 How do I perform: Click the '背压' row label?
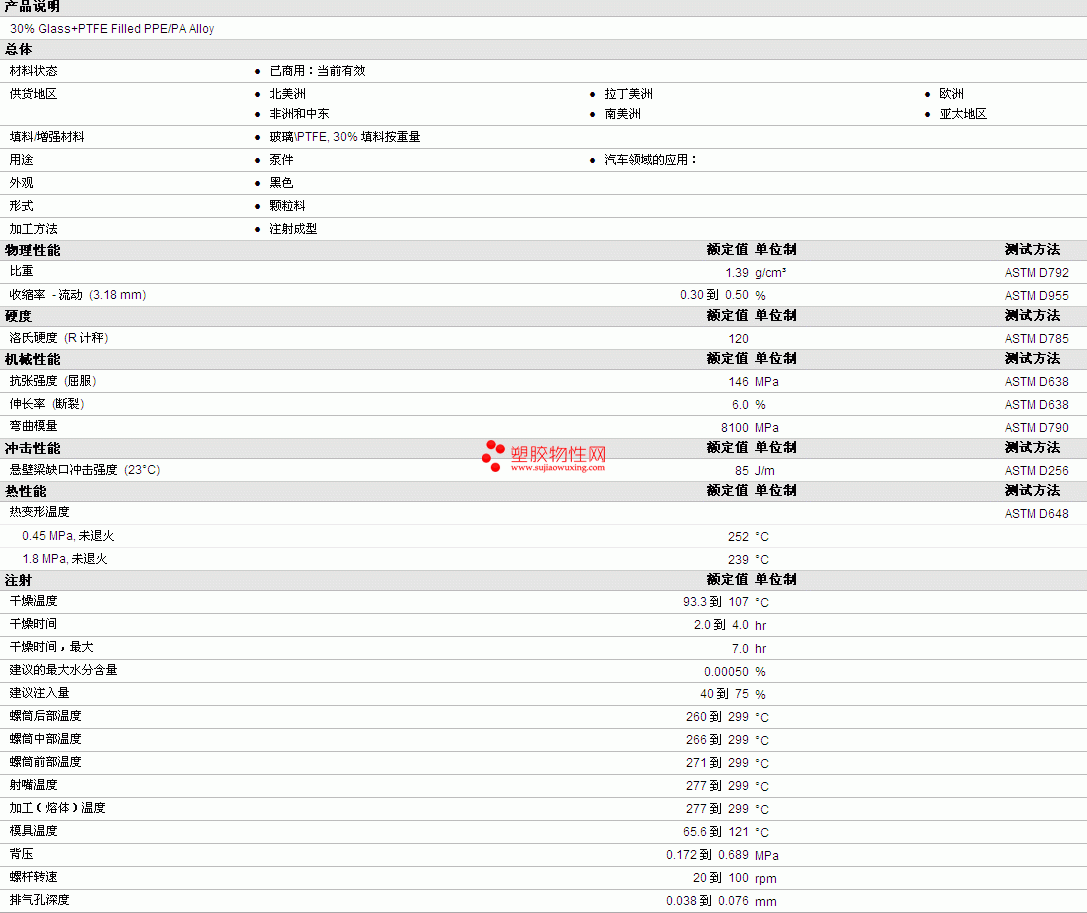[x=21, y=853]
